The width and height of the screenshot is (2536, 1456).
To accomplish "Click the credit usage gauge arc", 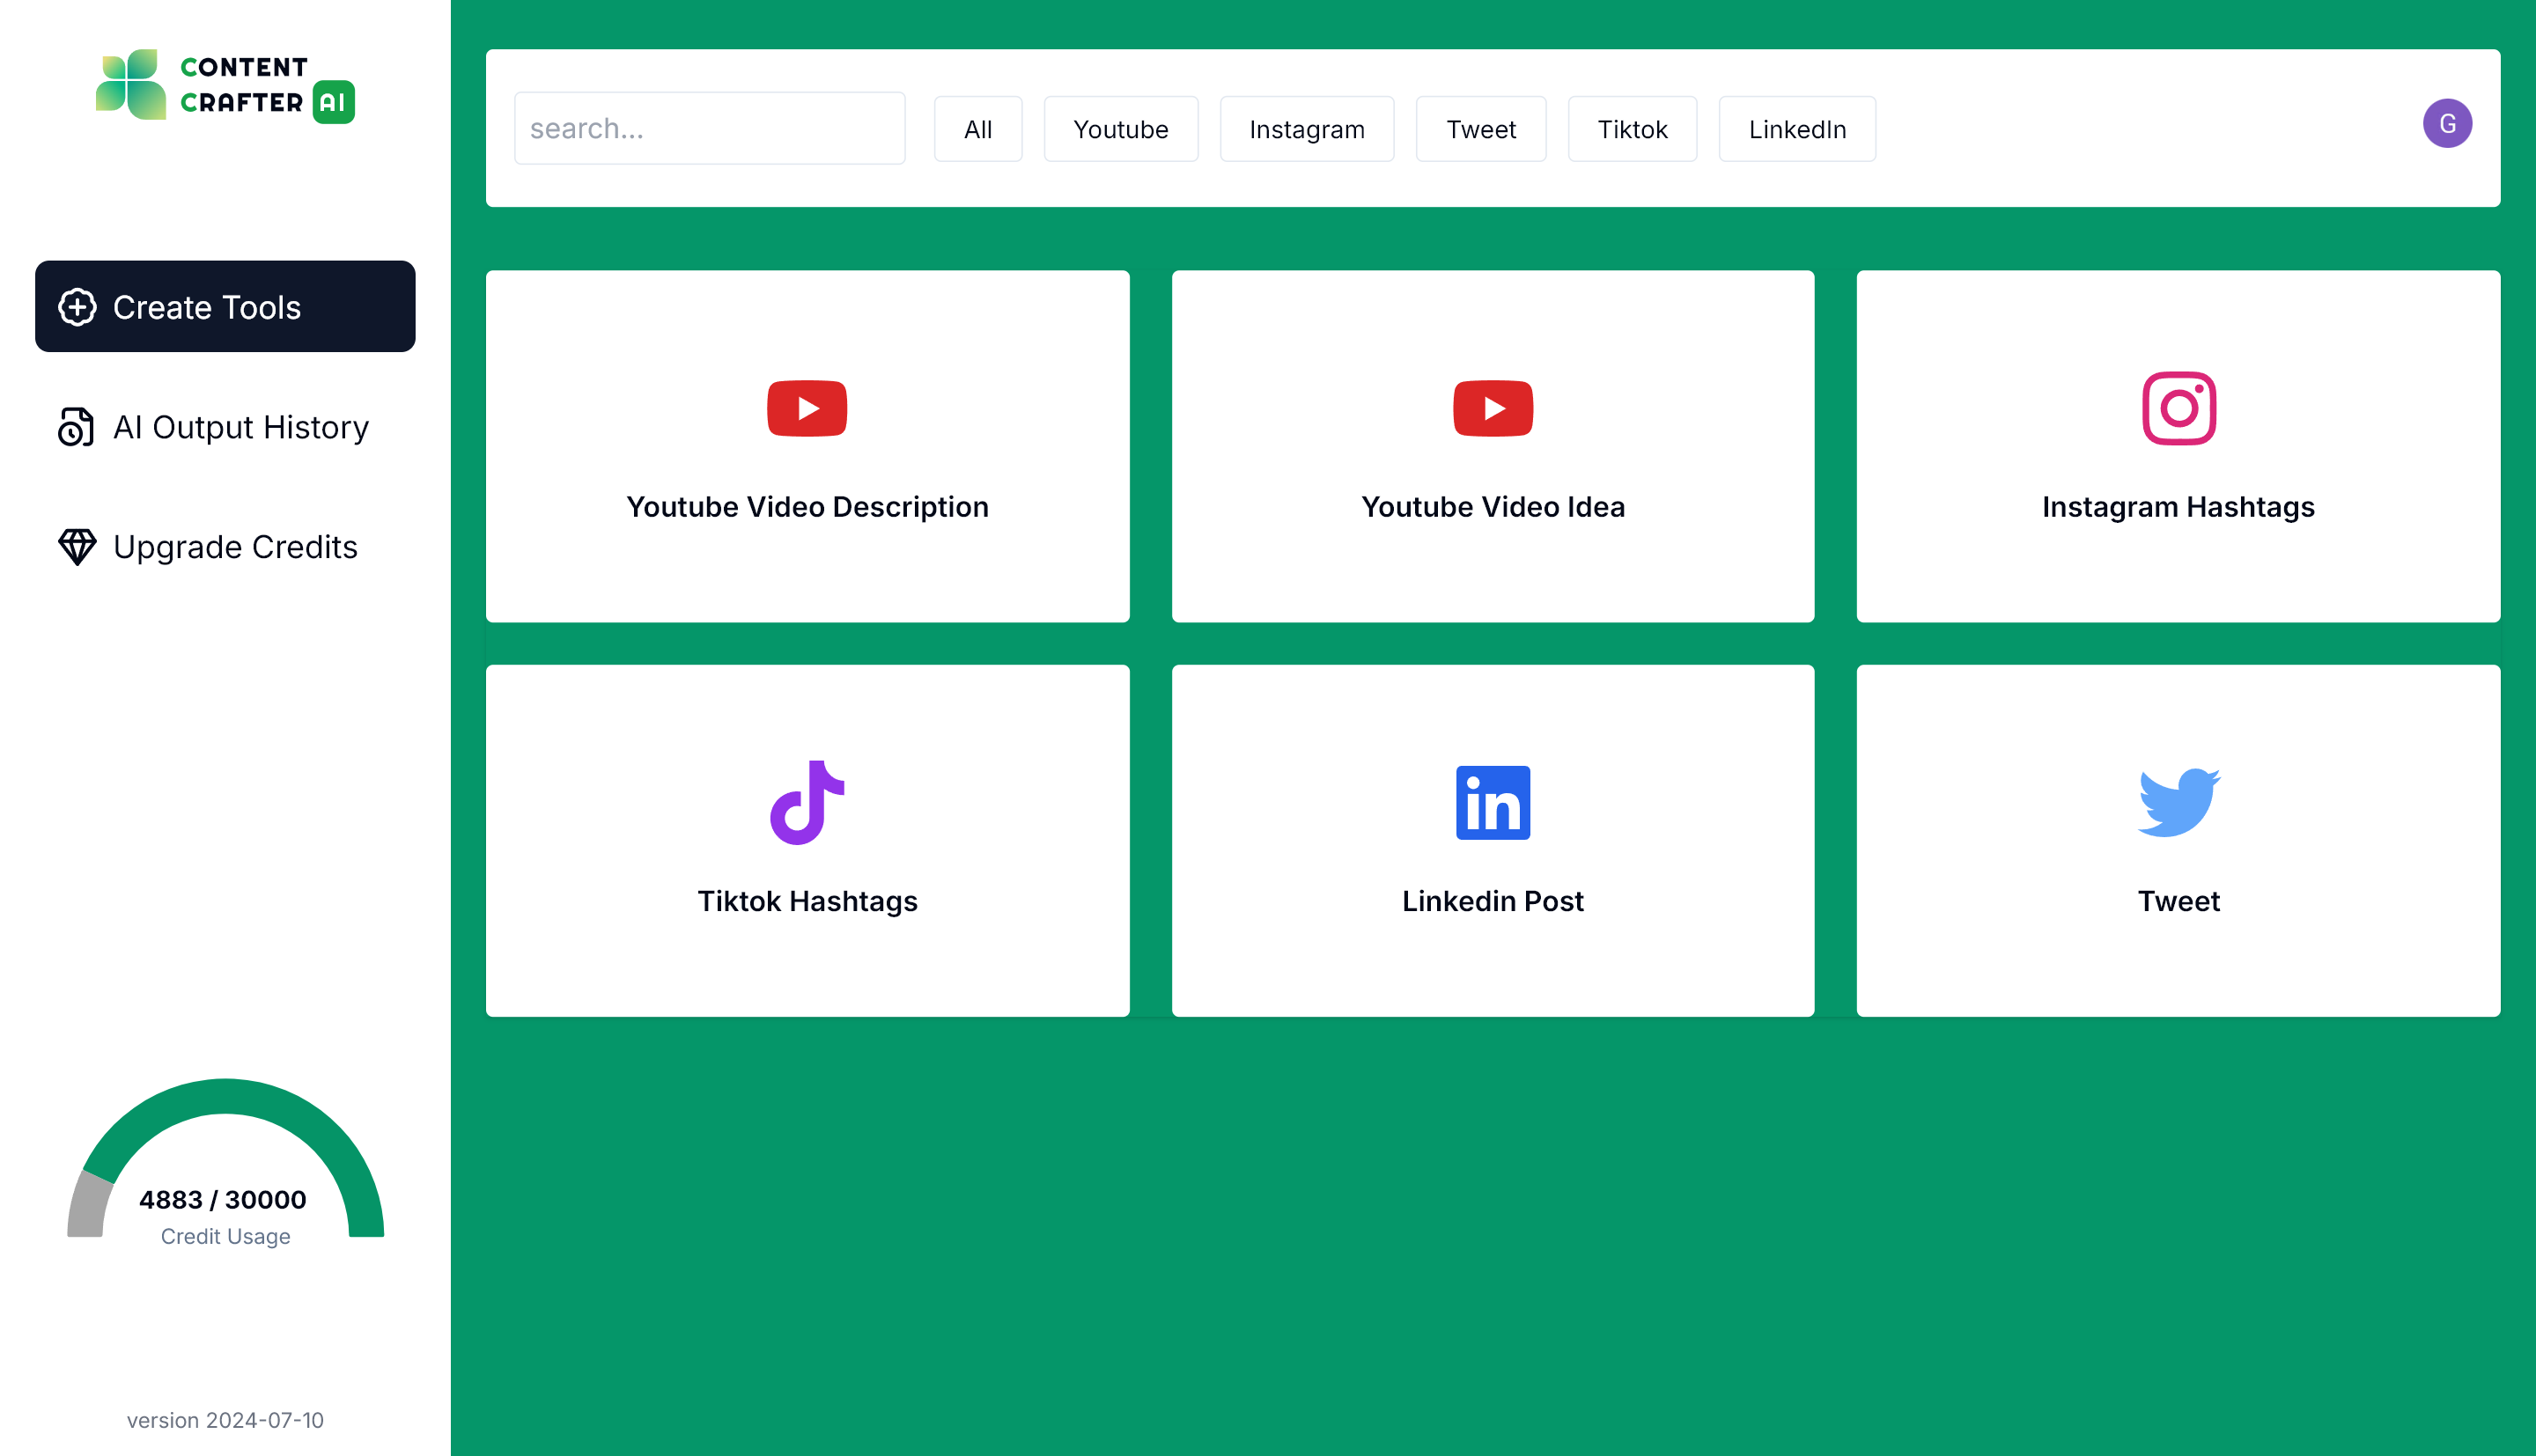I will coord(225,1097).
